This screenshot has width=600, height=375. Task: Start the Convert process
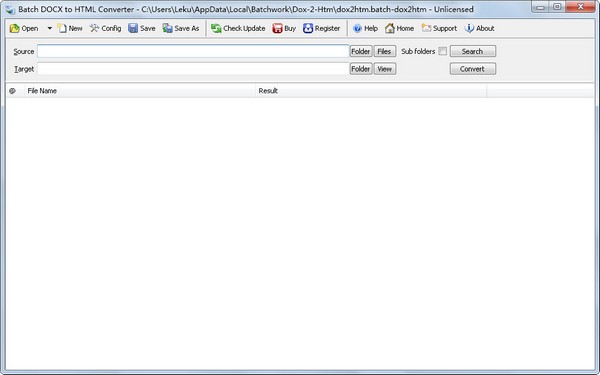[473, 69]
